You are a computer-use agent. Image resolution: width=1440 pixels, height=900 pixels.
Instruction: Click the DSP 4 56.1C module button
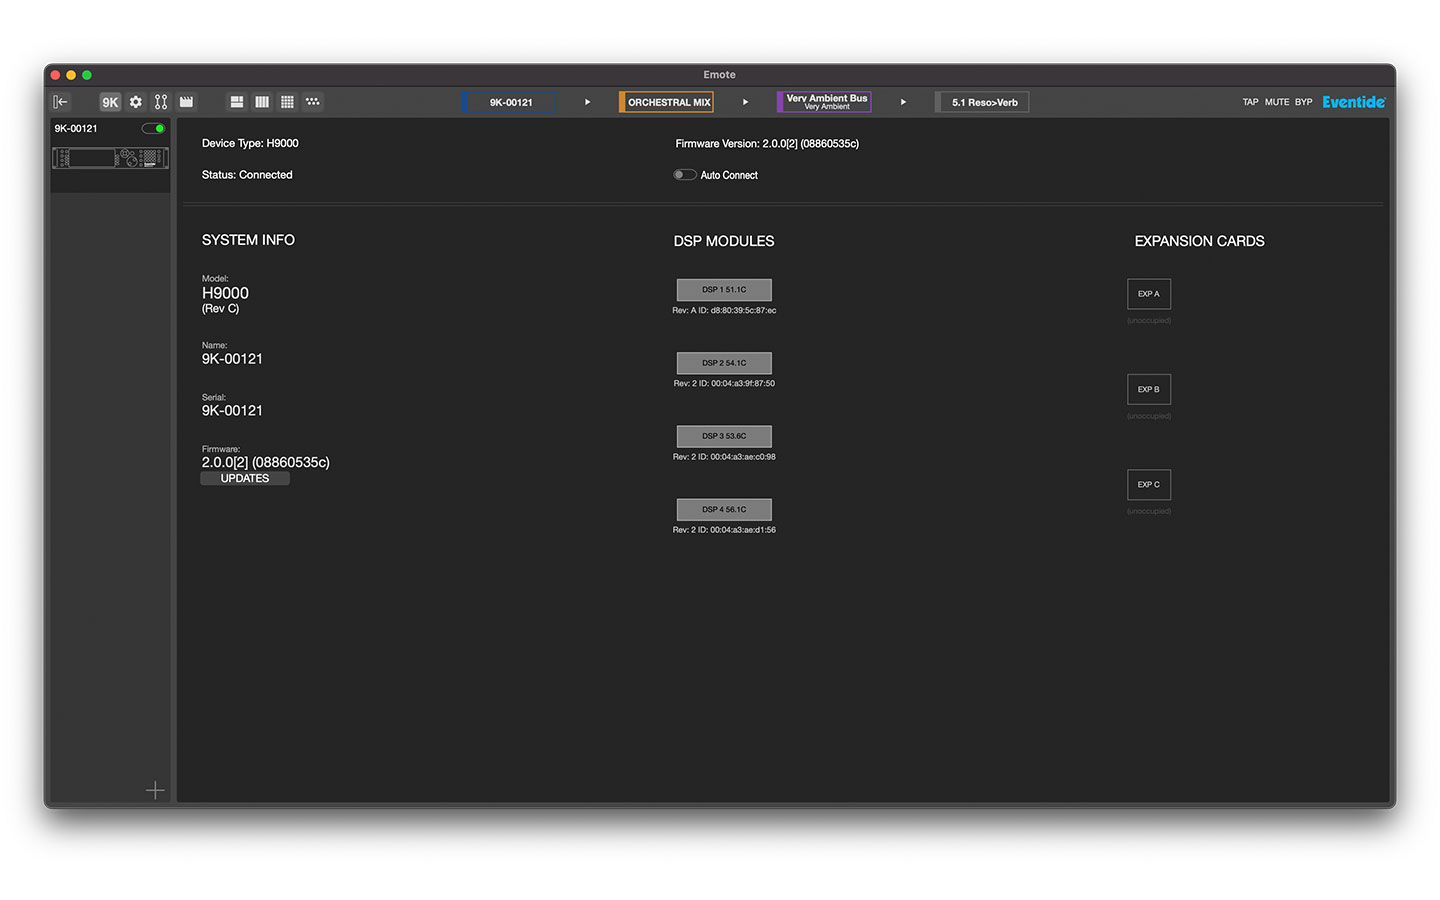[x=724, y=510]
